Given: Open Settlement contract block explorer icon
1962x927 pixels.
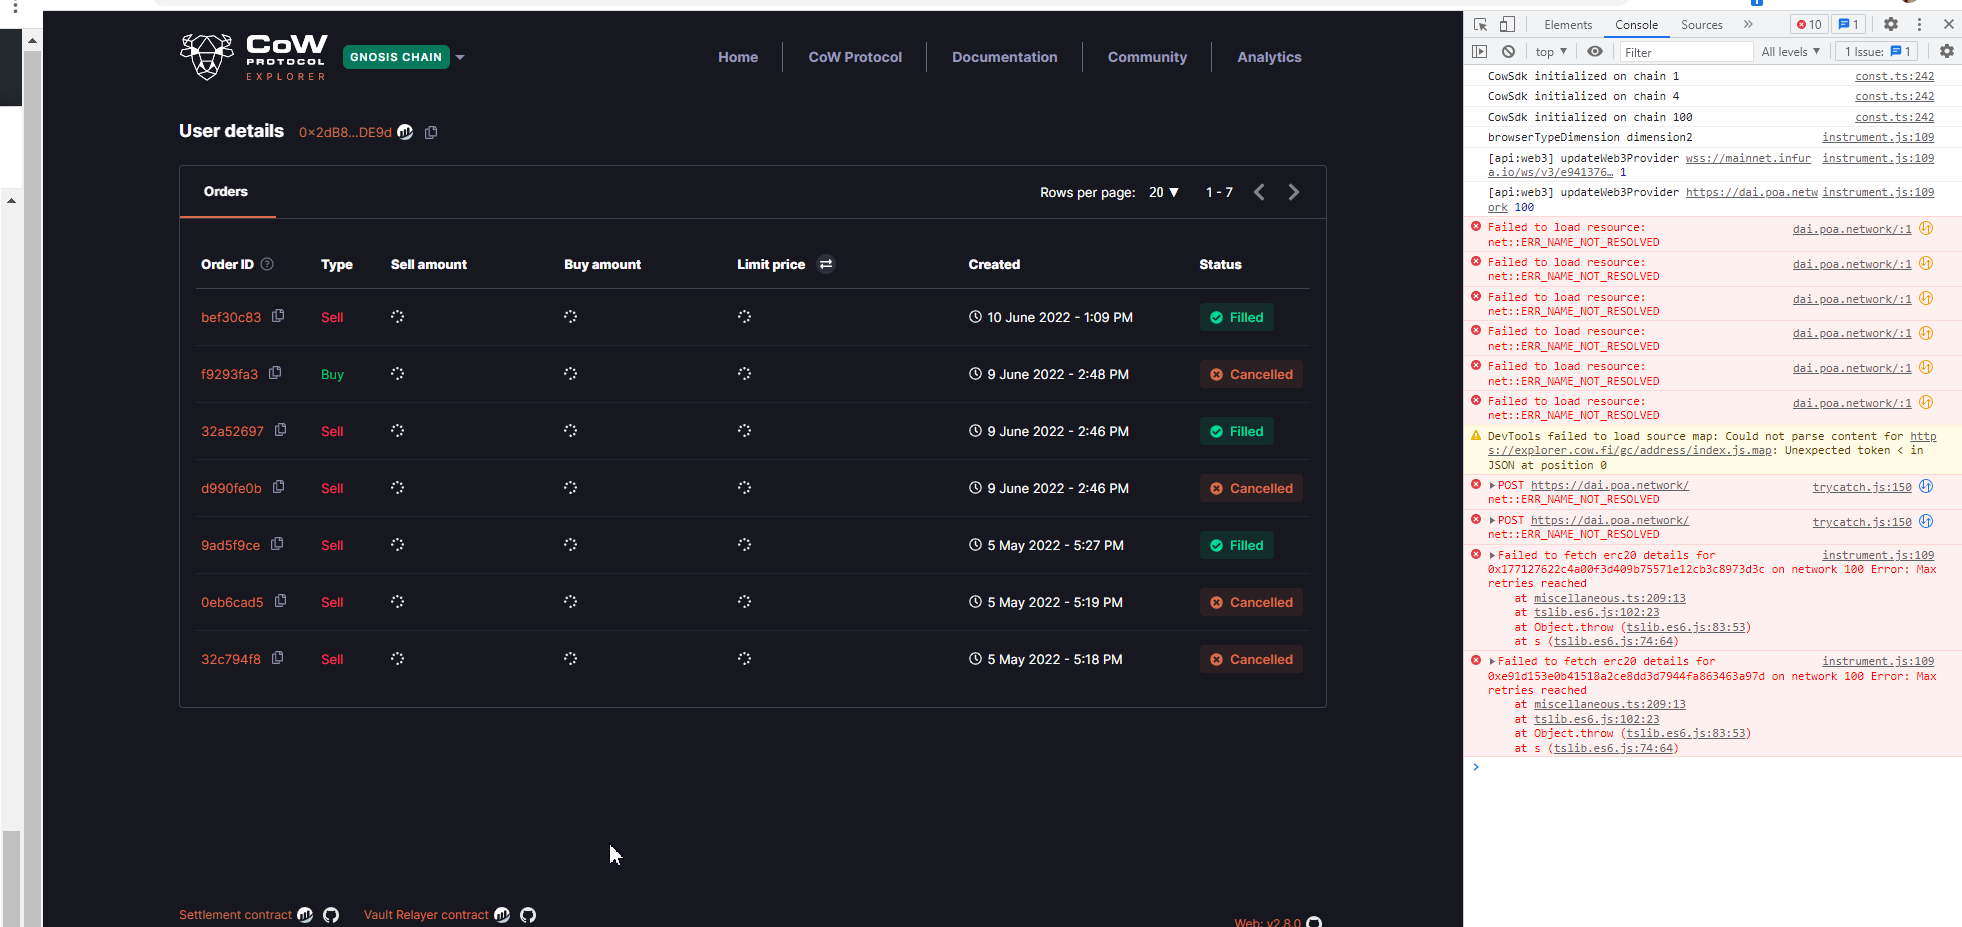Looking at the screenshot, I should click(305, 915).
